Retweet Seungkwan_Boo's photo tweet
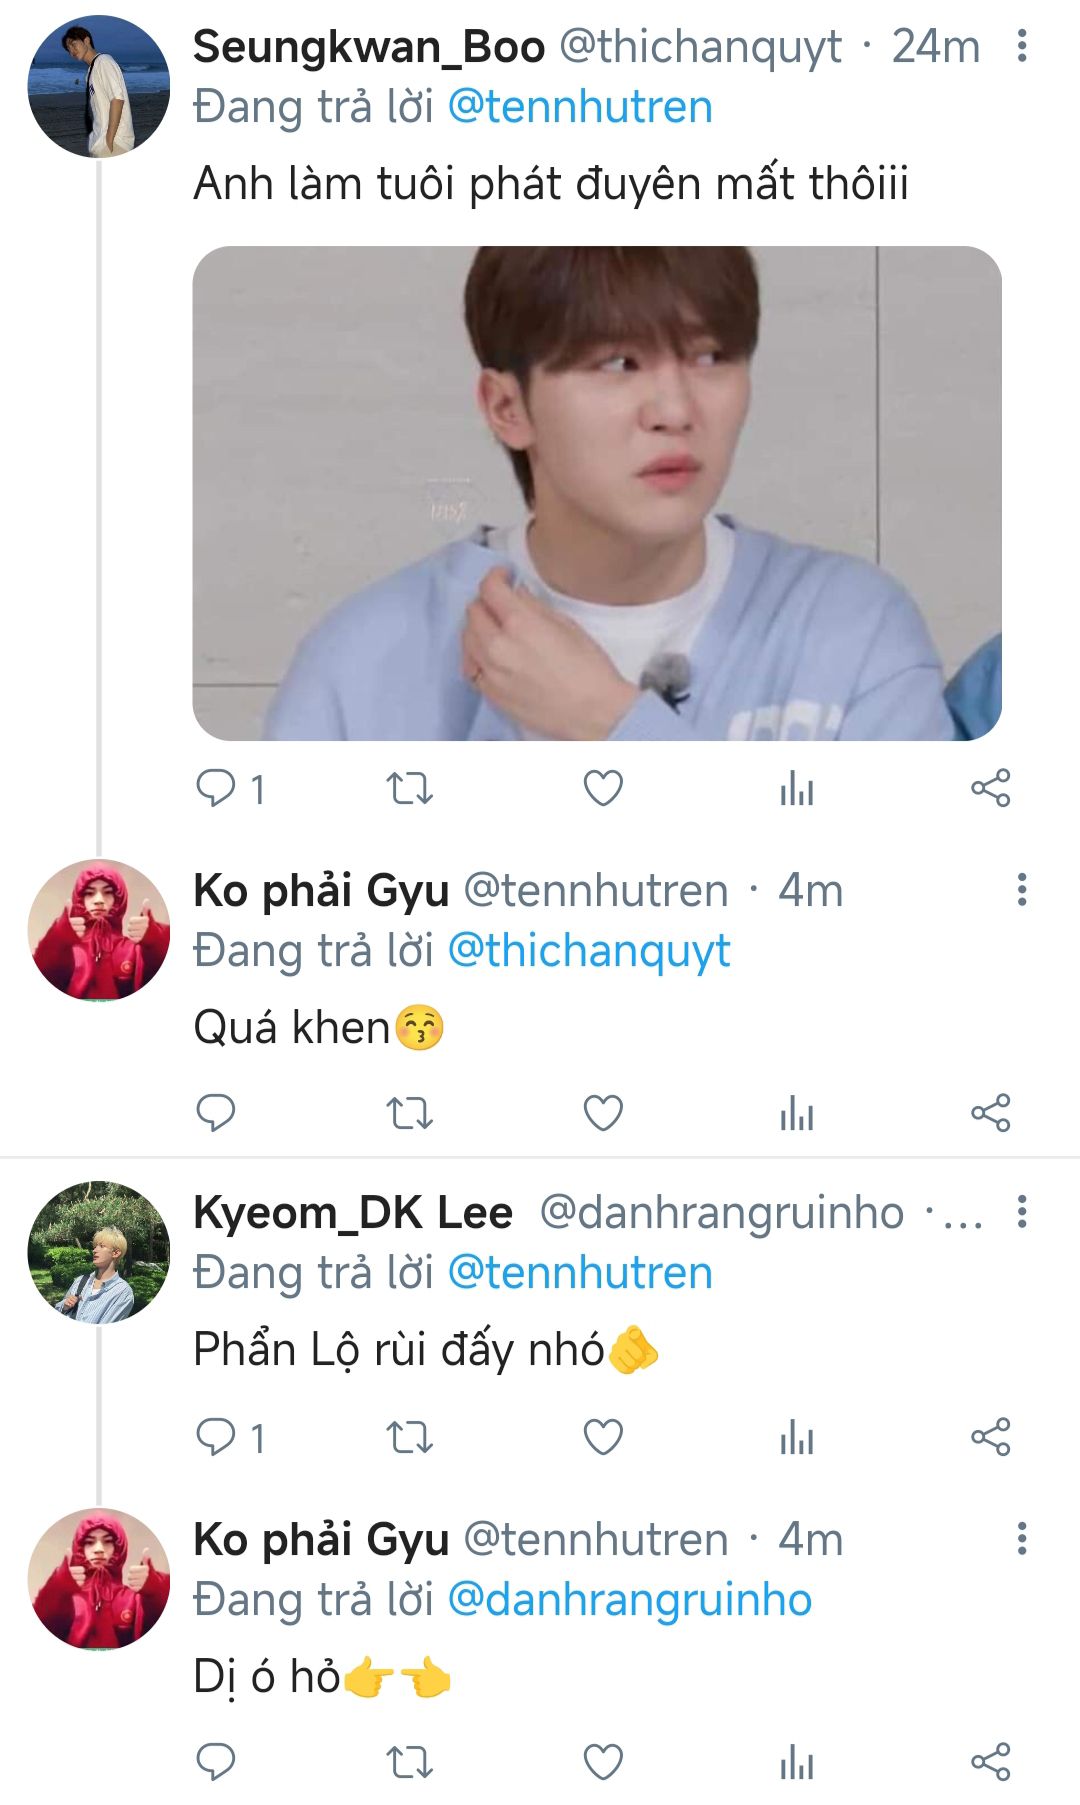1080x1805 pixels. coord(409,789)
